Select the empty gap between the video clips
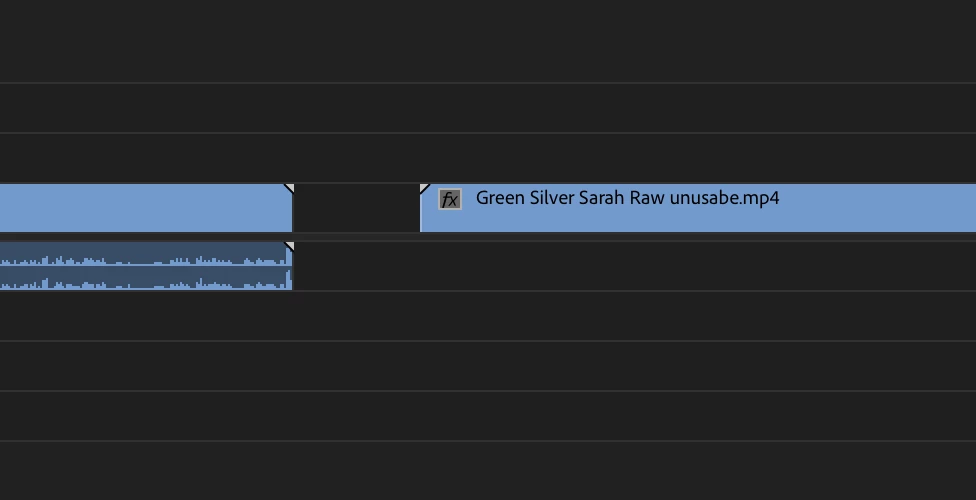The image size is (976, 500). tap(357, 208)
